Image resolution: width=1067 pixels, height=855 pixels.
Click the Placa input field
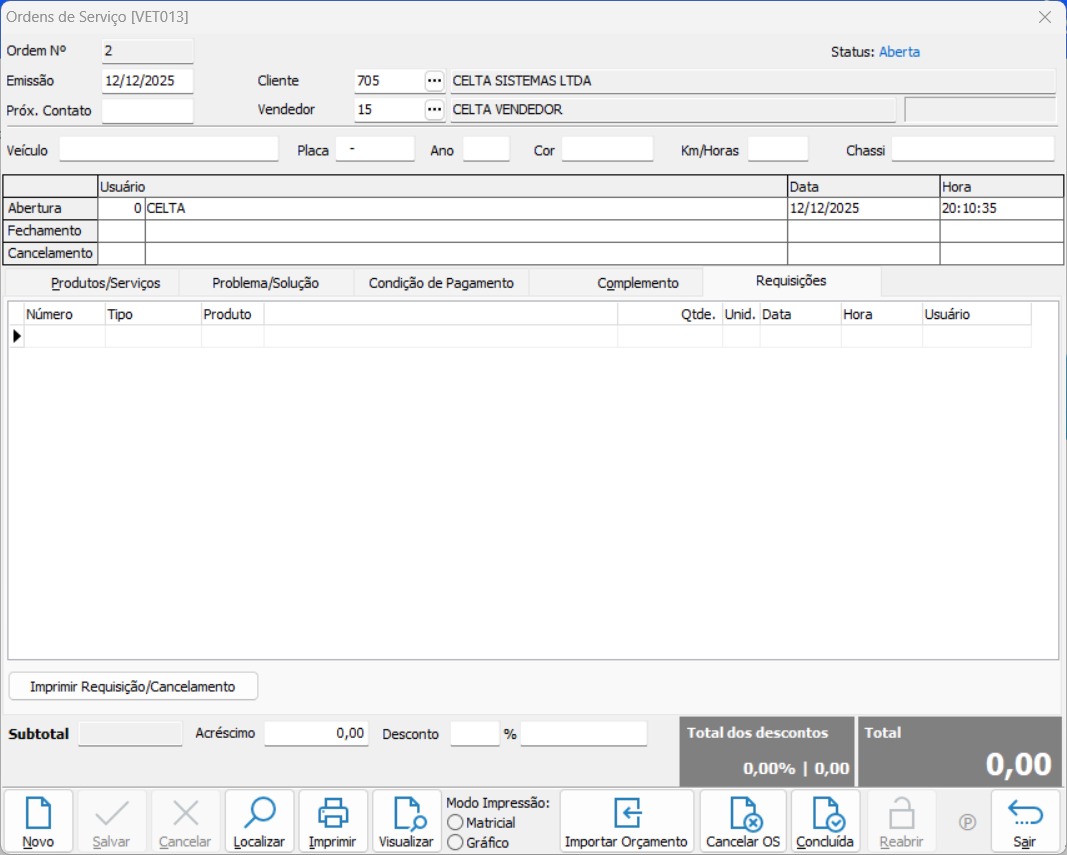point(375,150)
